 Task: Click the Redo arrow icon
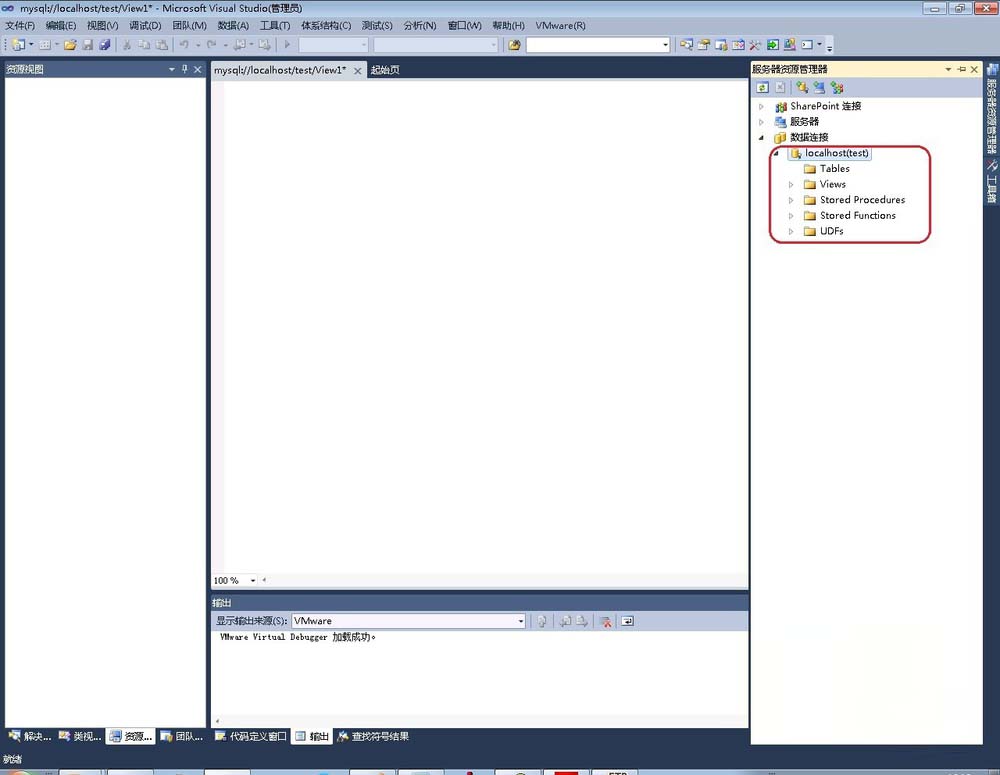211,45
